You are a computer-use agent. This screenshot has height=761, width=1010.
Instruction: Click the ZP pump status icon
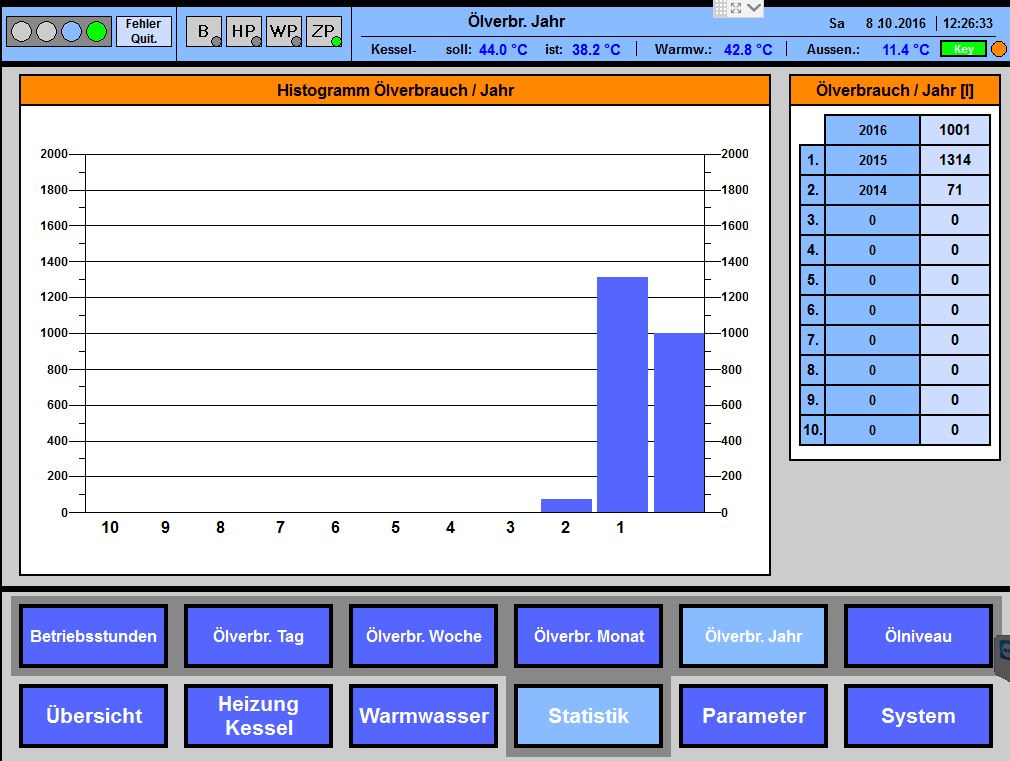324,32
